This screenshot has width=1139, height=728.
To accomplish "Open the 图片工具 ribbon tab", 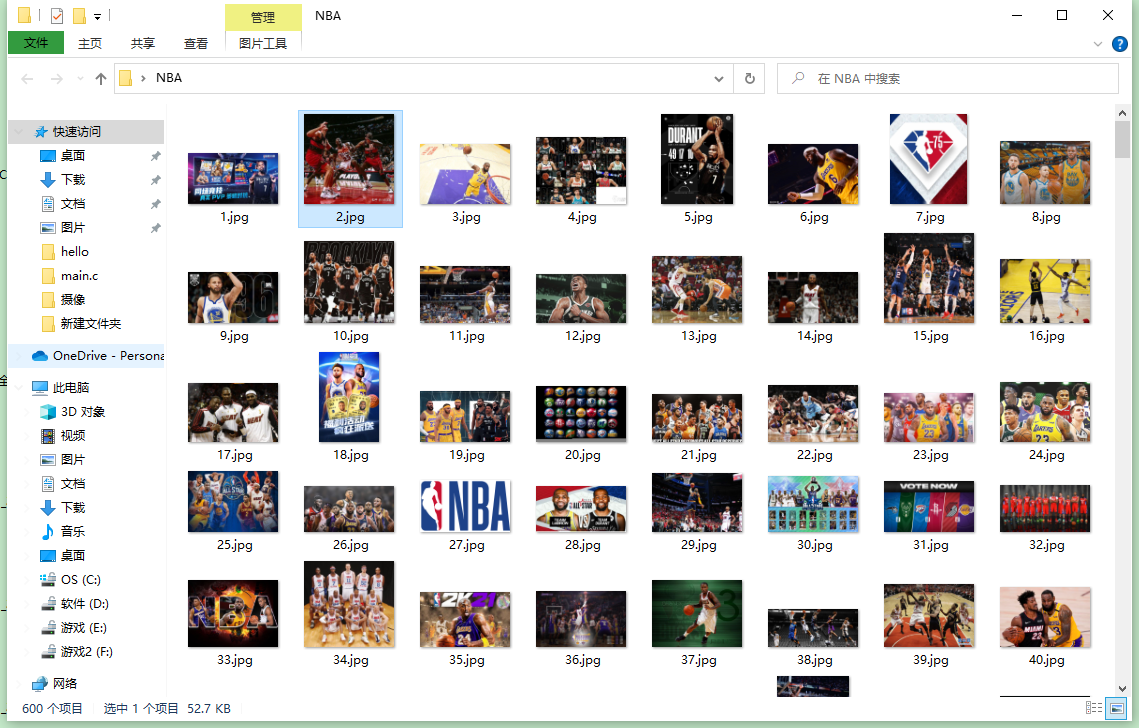I will tap(263, 44).
